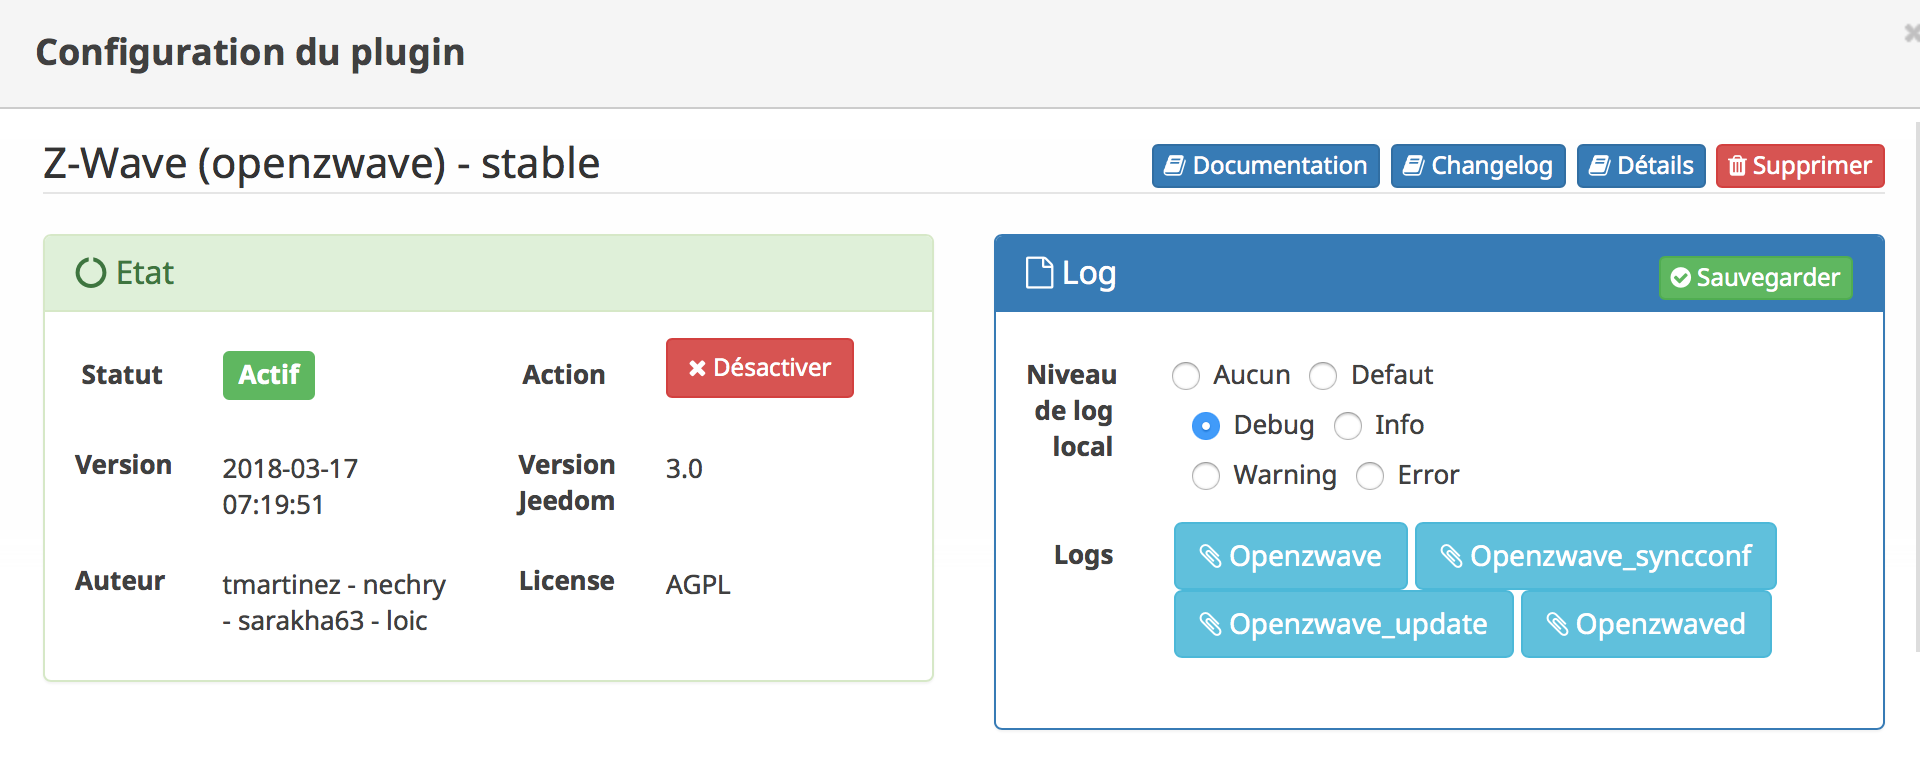Open the Openzwave log
1920x766 pixels.
pyautogui.click(x=1291, y=556)
